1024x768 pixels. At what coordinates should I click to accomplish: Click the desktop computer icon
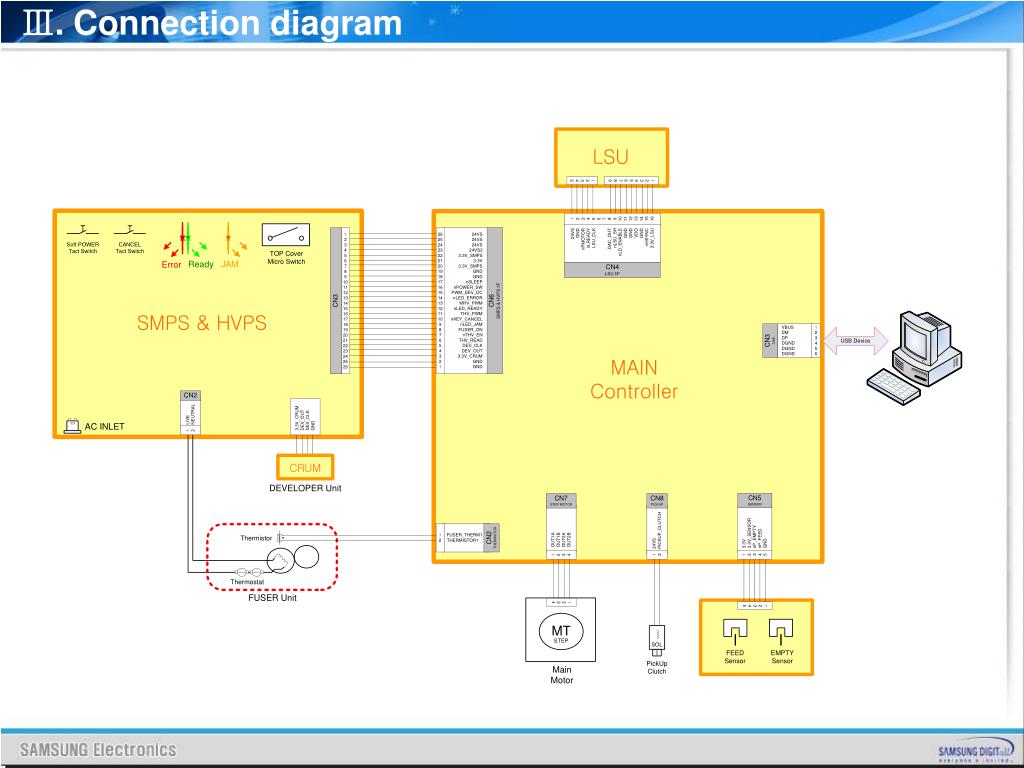[914, 358]
